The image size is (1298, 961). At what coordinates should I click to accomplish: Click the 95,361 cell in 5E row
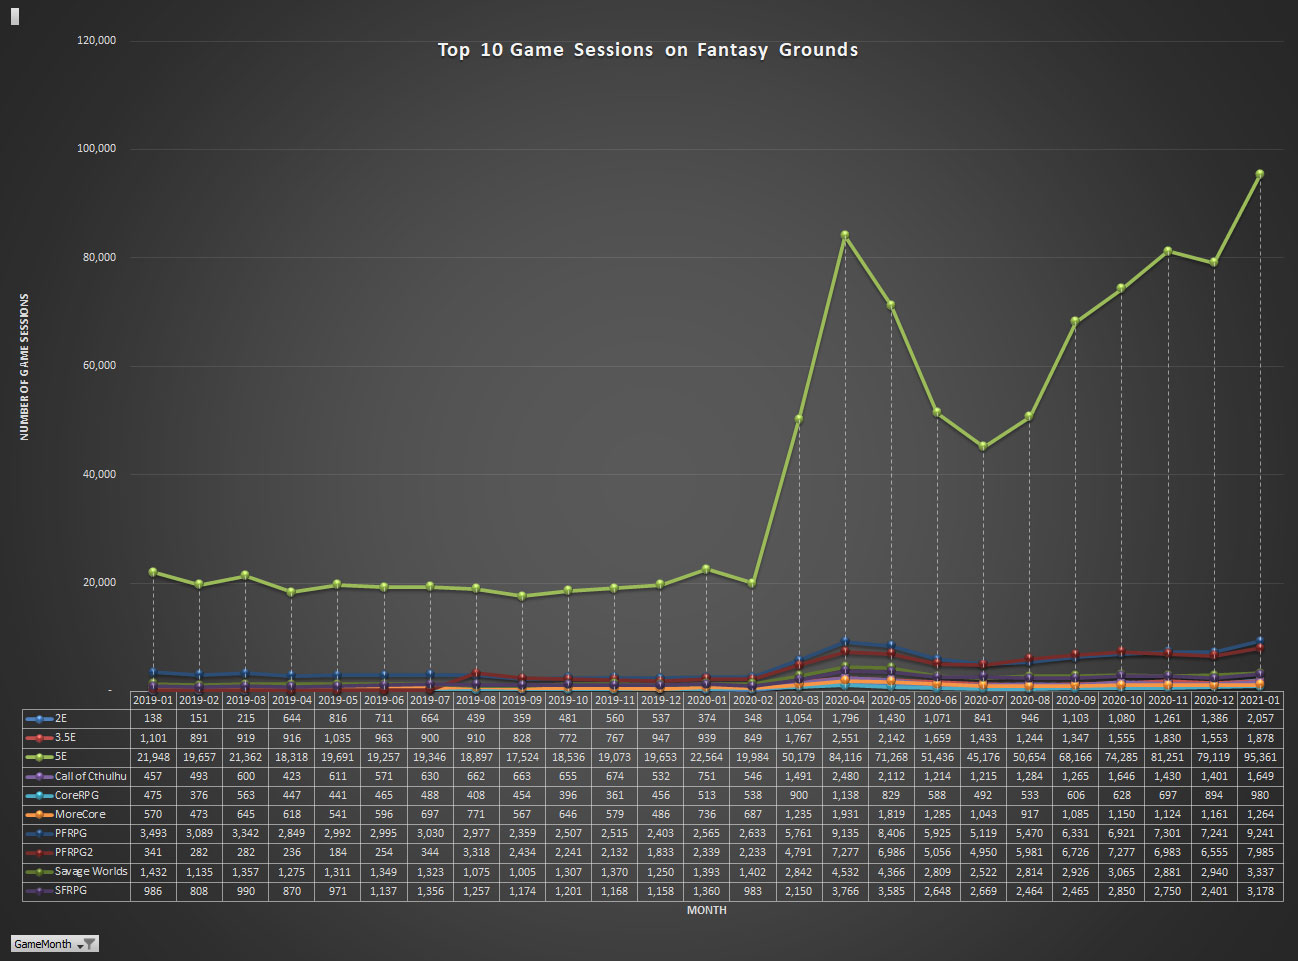1260,757
